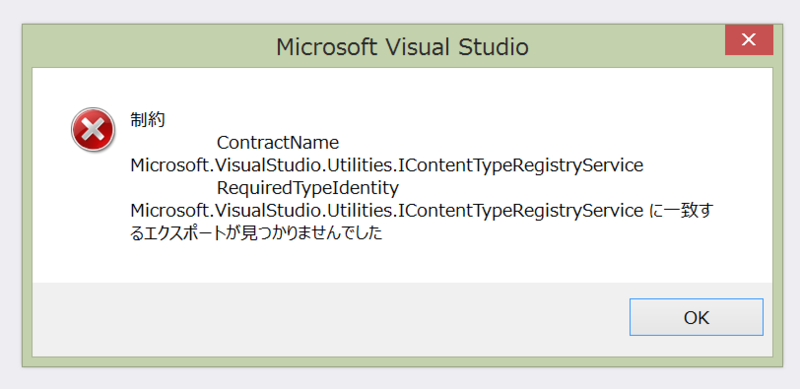800x389 pixels.
Task: Click the white X inside close button
Action: coord(749,39)
